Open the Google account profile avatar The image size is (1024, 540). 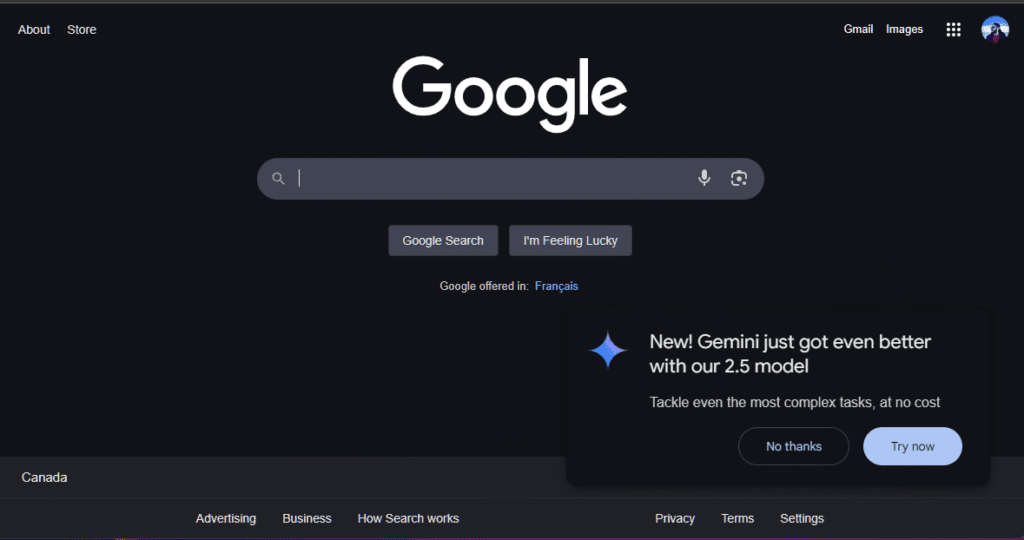[995, 29]
